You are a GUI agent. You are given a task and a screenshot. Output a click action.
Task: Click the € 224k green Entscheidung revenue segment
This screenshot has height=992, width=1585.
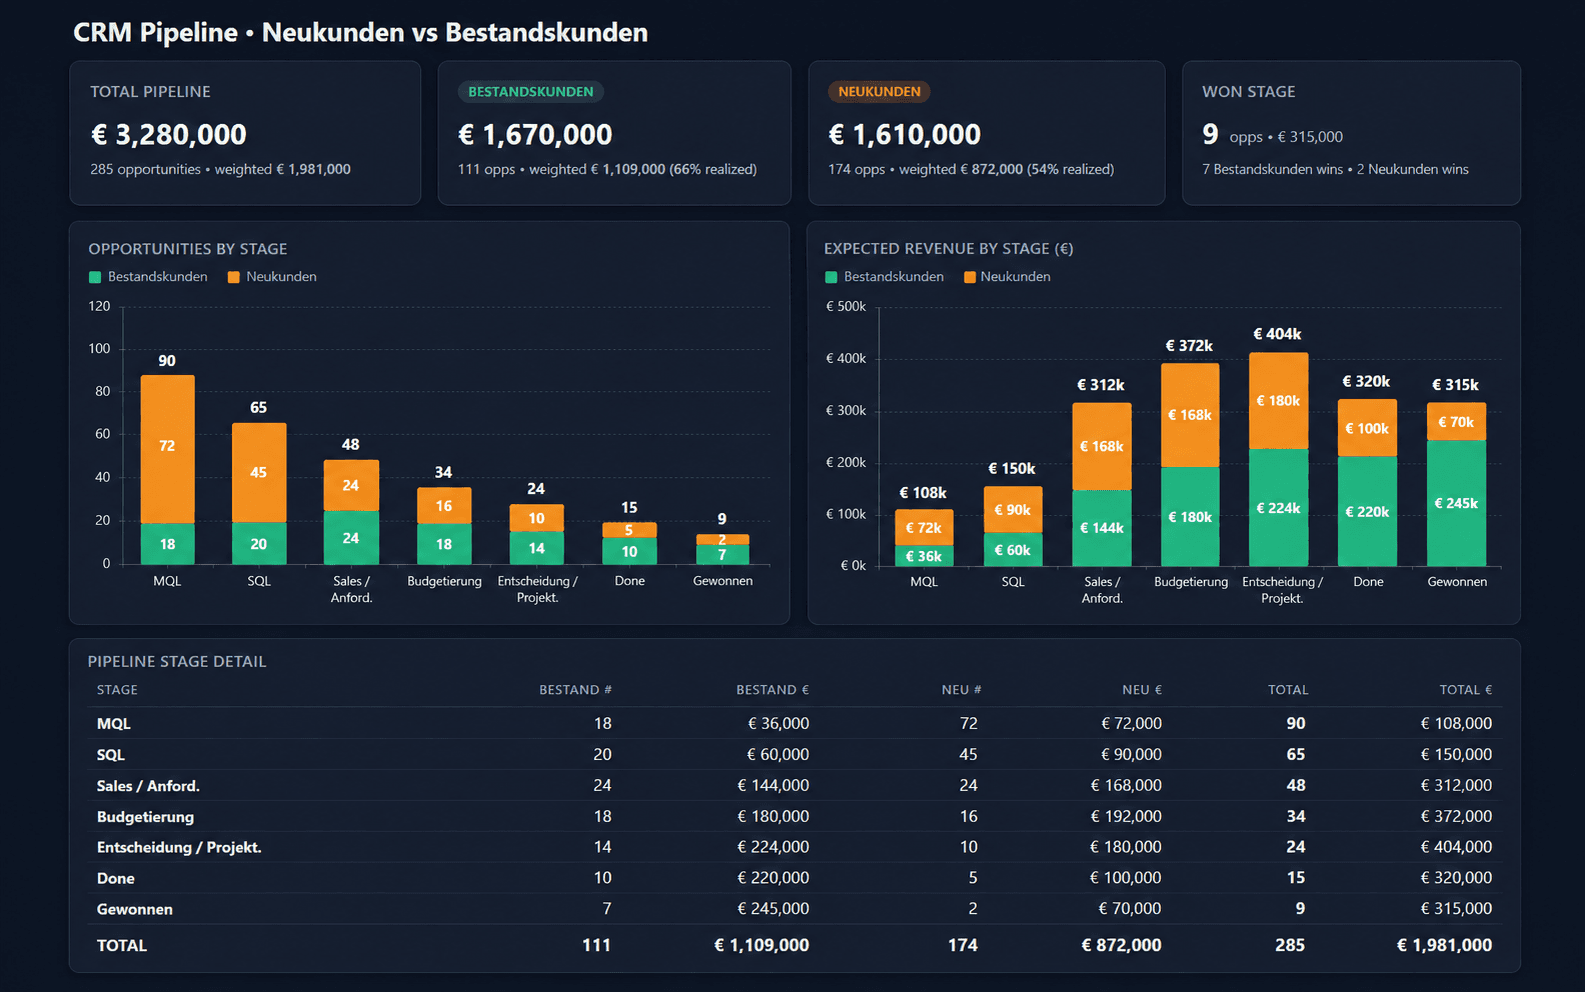1278,508
